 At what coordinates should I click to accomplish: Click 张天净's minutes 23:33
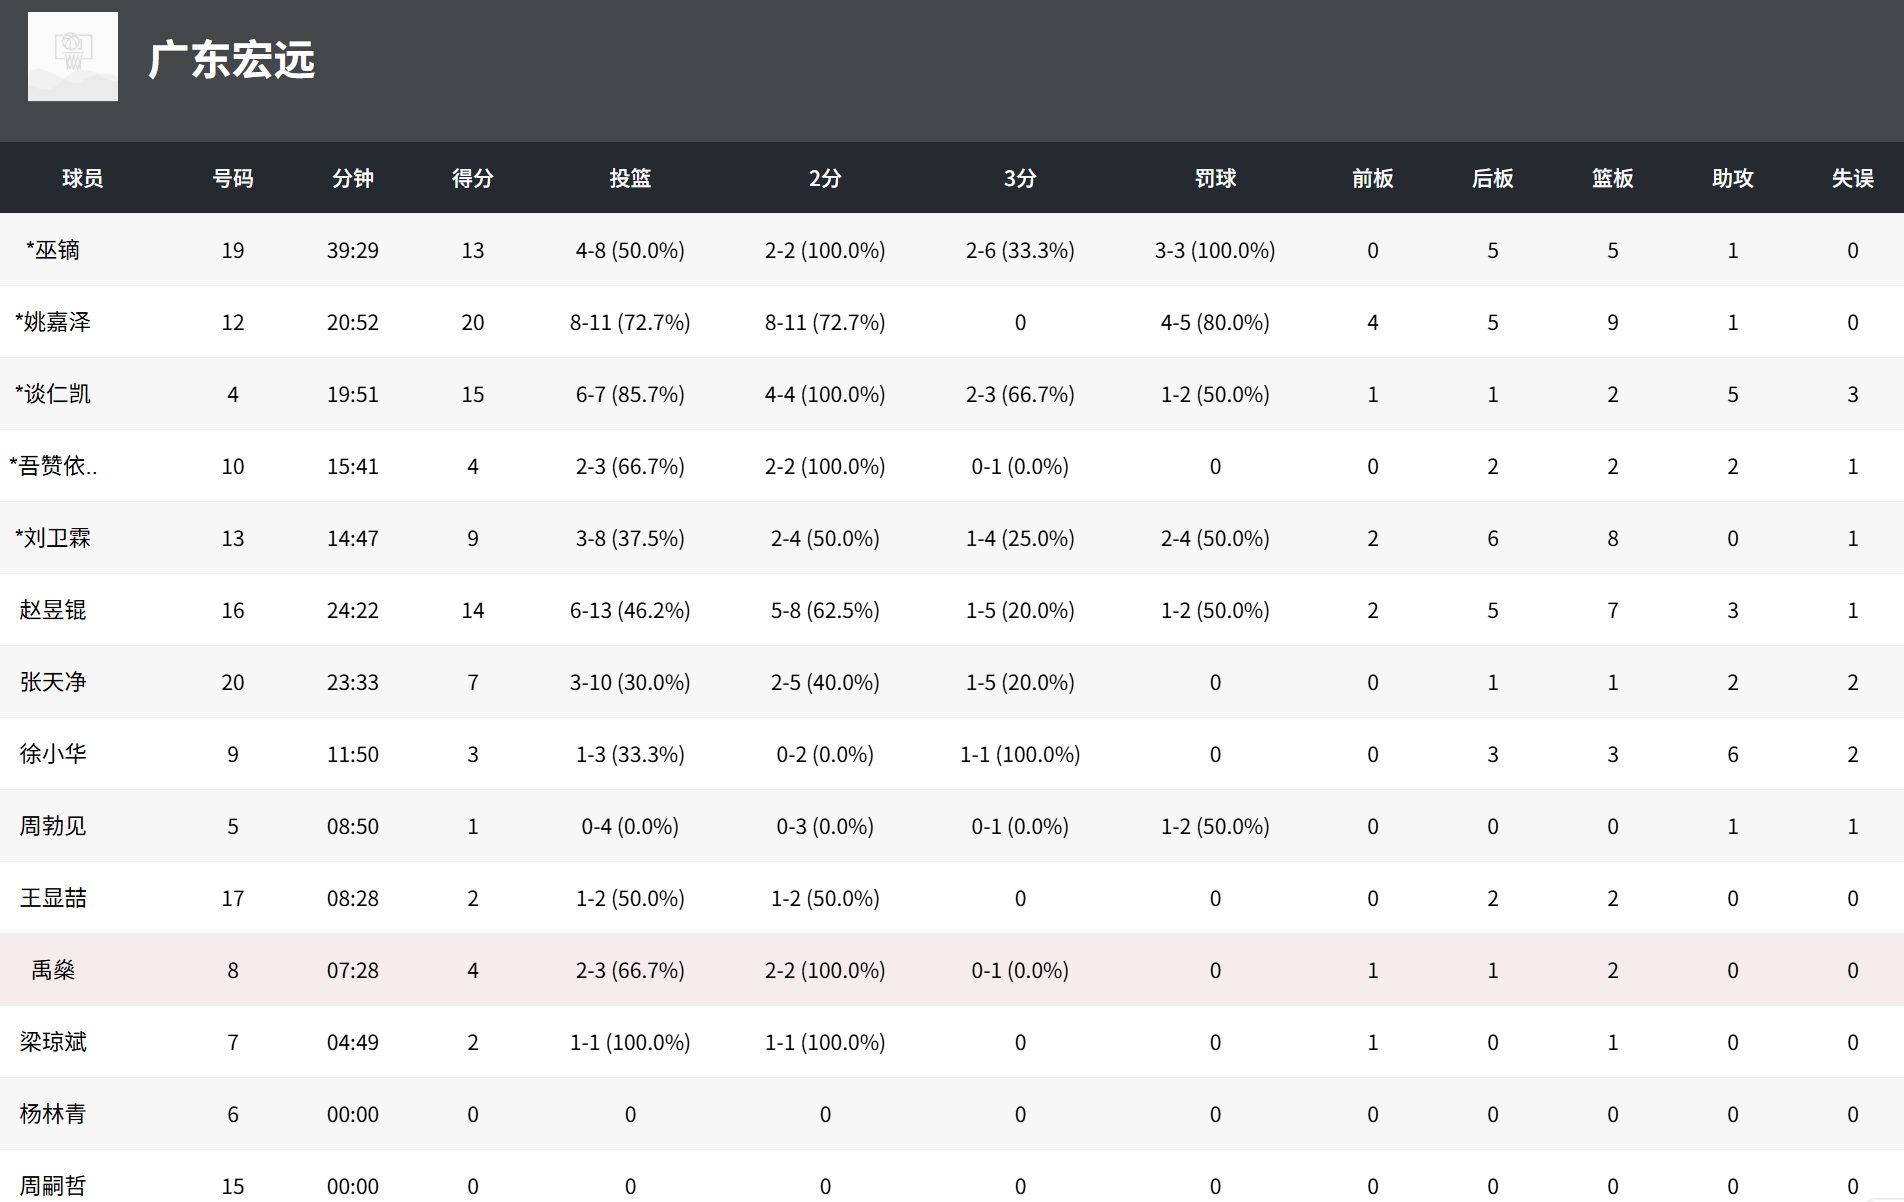(x=353, y=682)
